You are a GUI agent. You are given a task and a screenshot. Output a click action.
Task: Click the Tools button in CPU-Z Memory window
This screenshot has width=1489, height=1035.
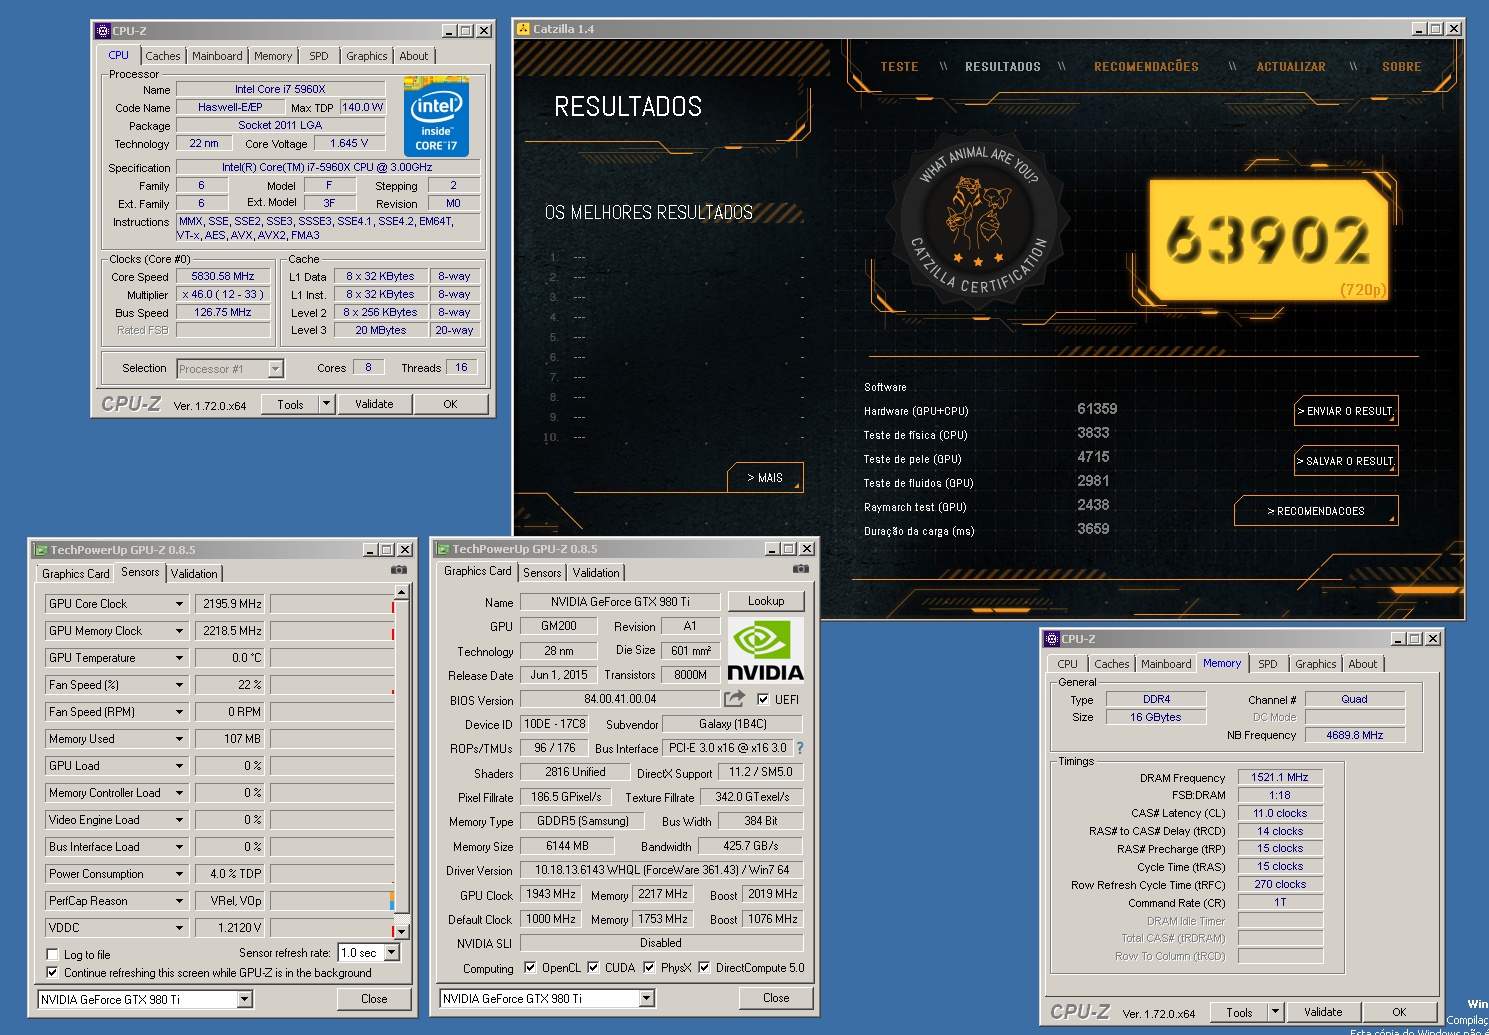(x=1239, y=1012)
